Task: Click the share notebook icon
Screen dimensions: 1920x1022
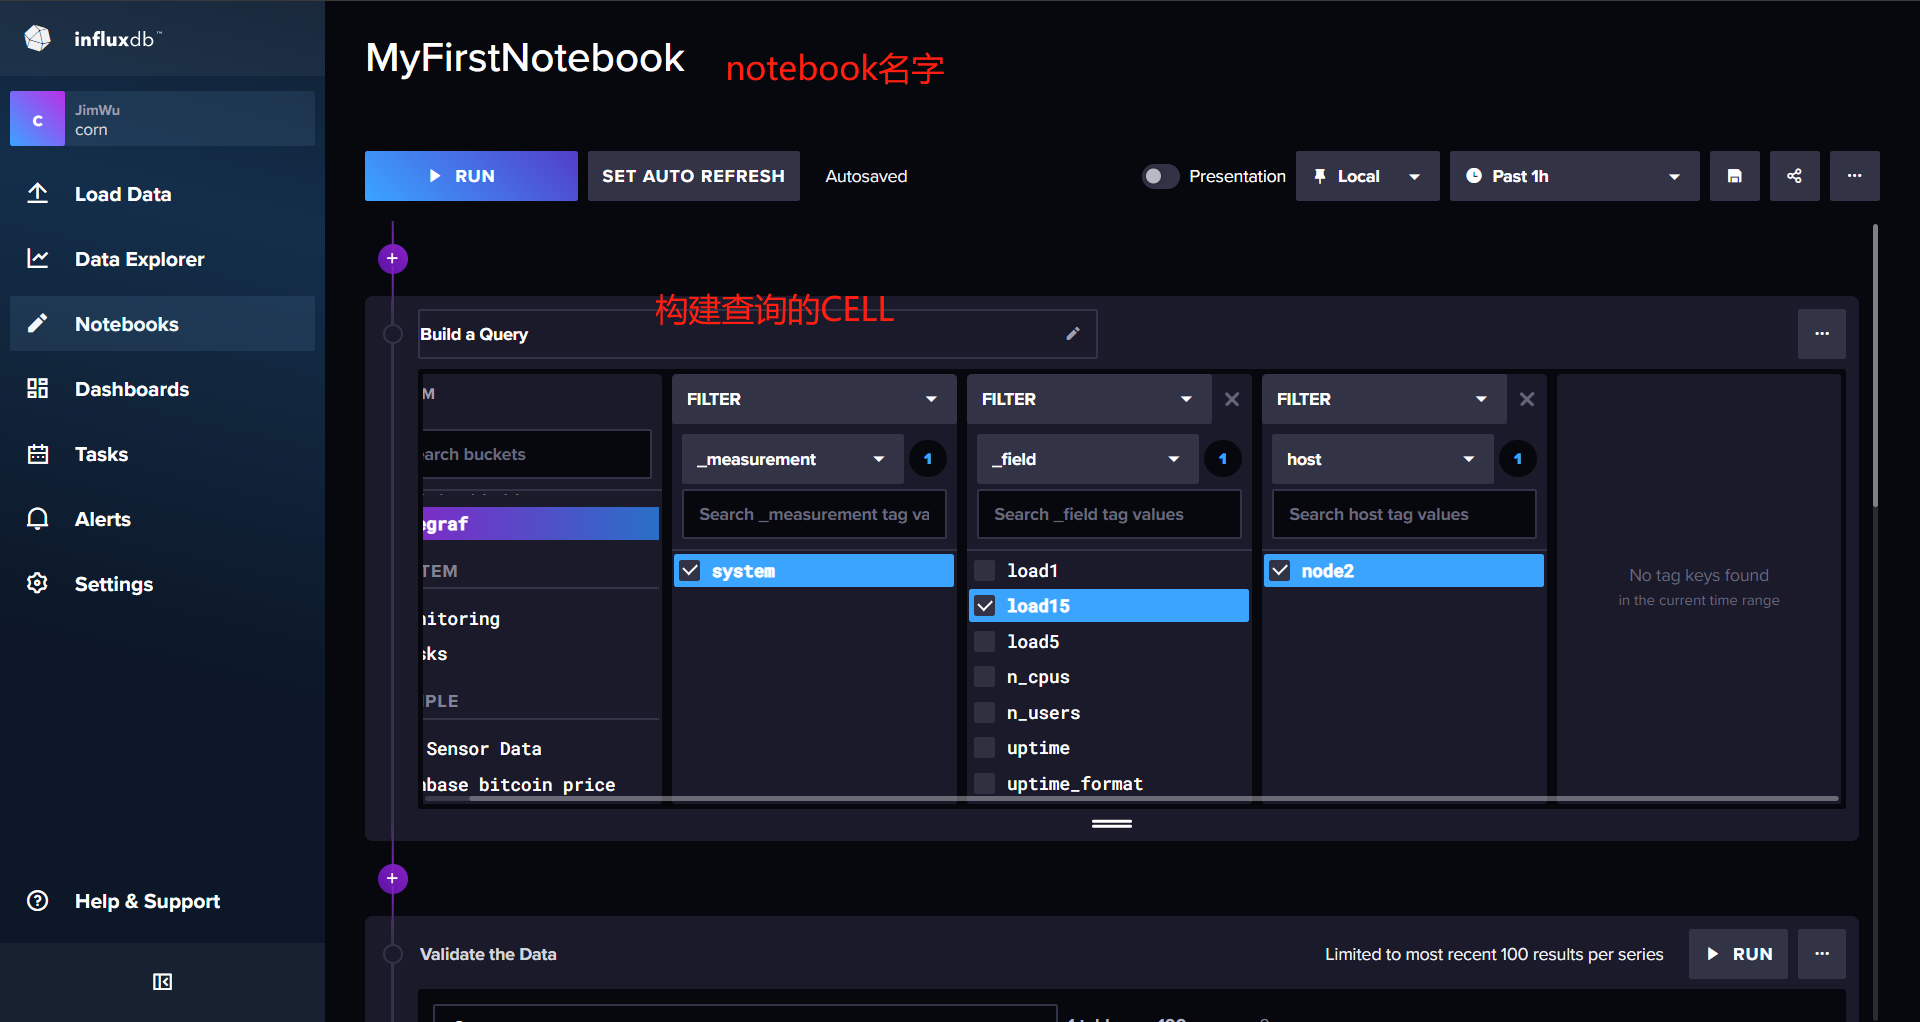Action: (x=1795, y=176)
